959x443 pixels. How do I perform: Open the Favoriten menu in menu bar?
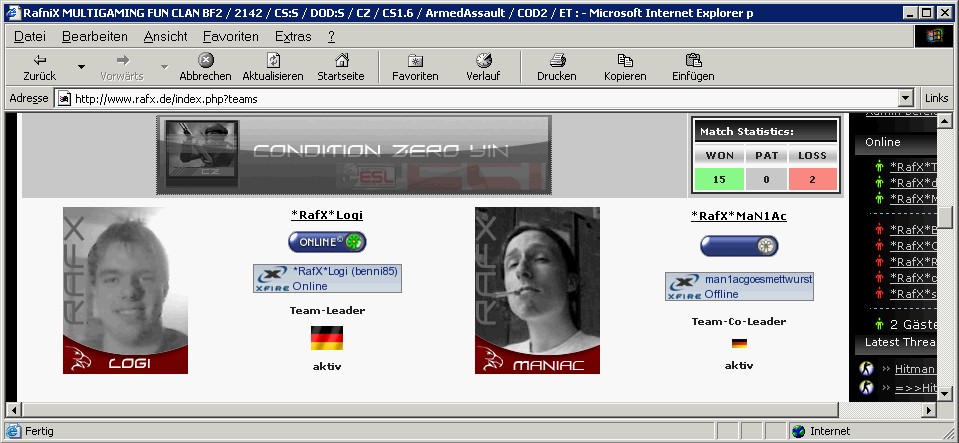[231, 37]
